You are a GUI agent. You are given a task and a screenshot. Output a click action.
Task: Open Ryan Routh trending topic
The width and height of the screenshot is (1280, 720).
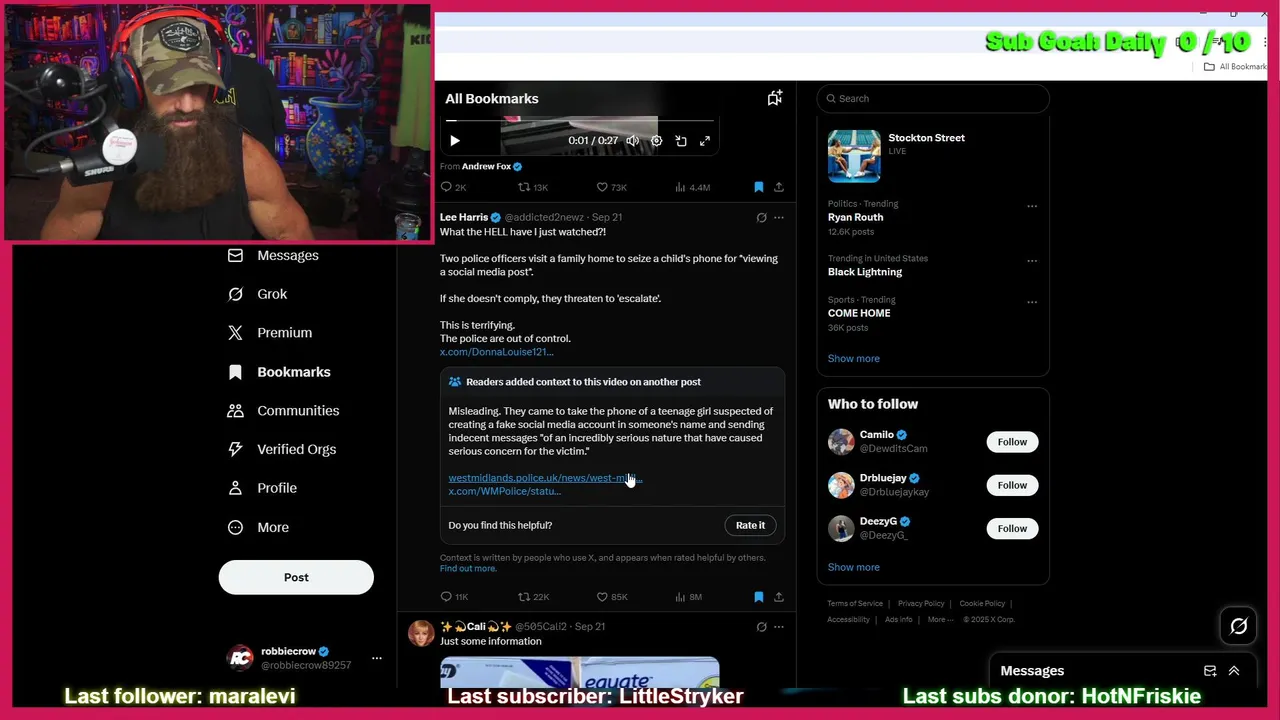click(855, 217)
